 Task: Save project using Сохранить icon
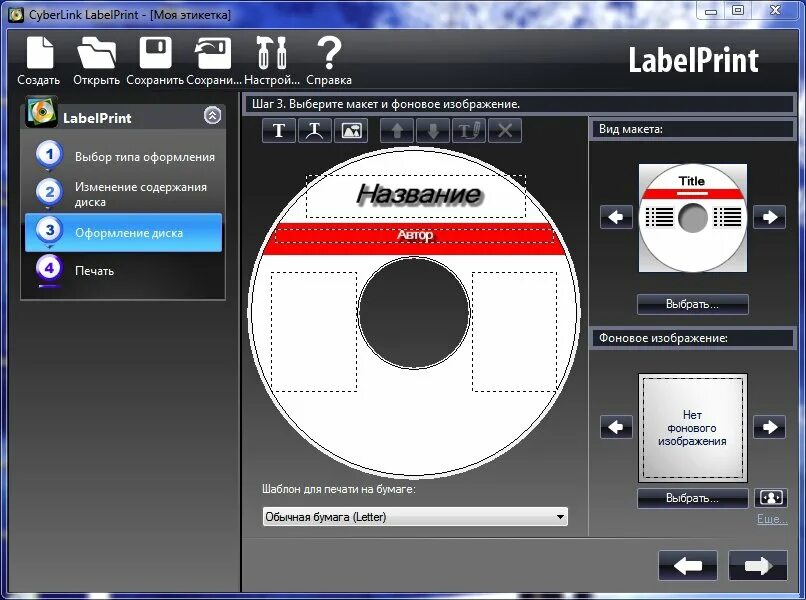pyautogui.click(x=155, y=61)
